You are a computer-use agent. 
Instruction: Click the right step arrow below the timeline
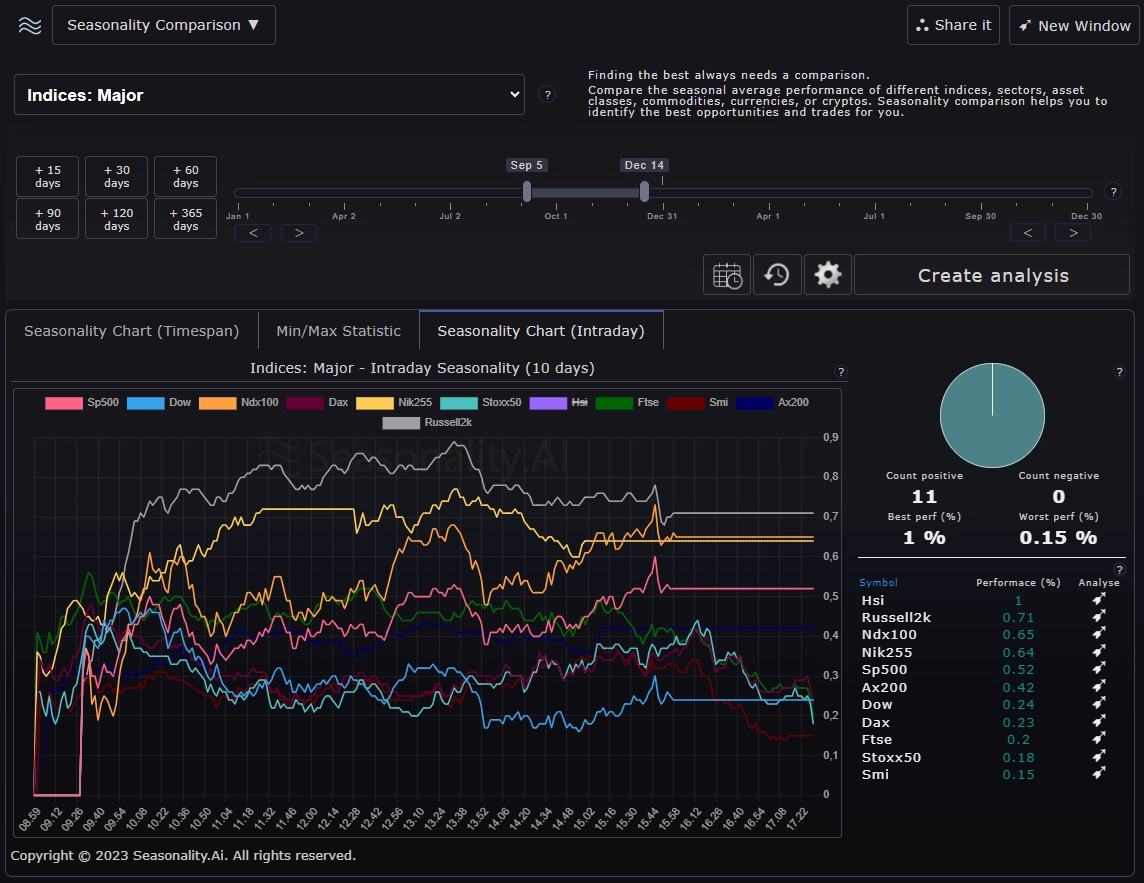[299, 232]
